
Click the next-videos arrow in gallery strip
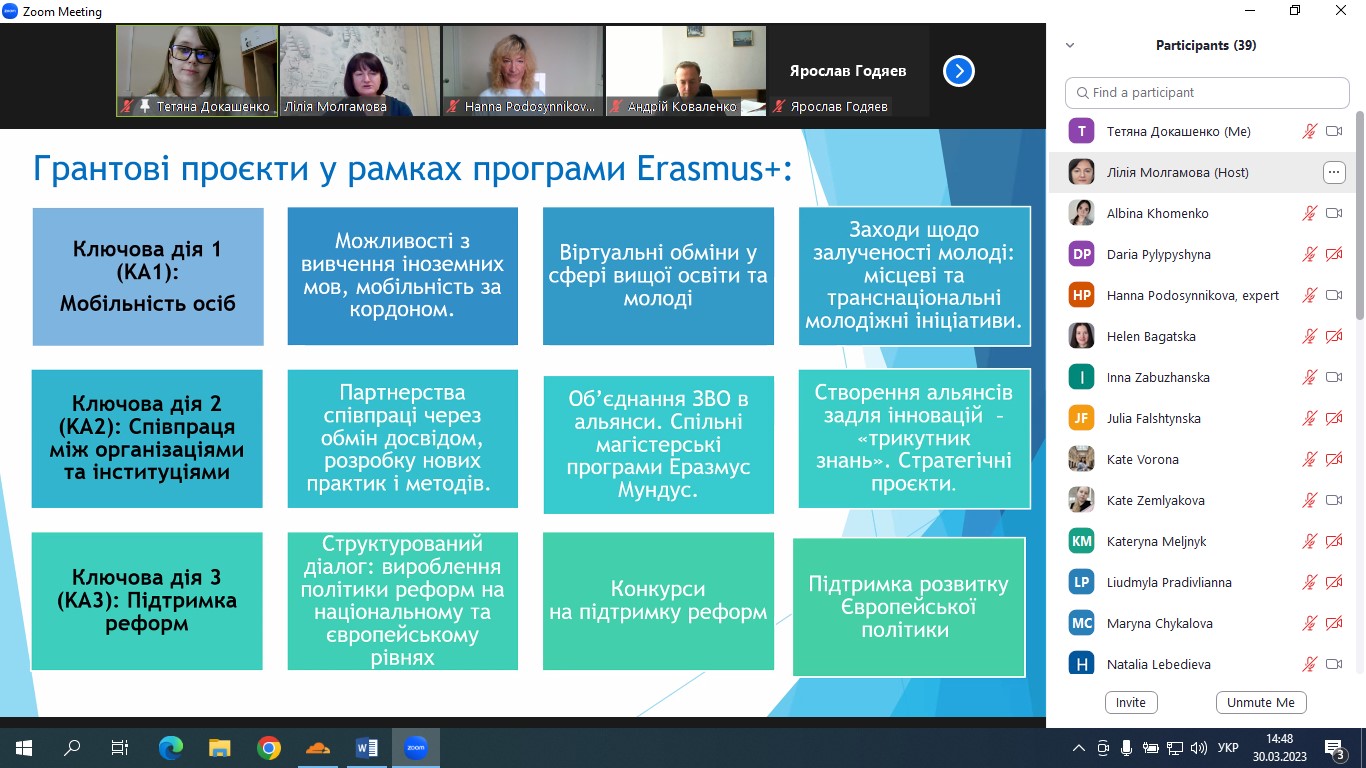coord(958,71)
